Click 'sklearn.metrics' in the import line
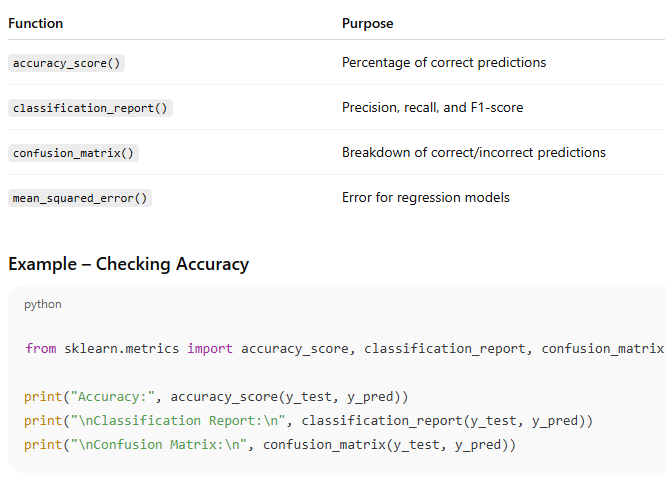 click(x=122, y=349)
